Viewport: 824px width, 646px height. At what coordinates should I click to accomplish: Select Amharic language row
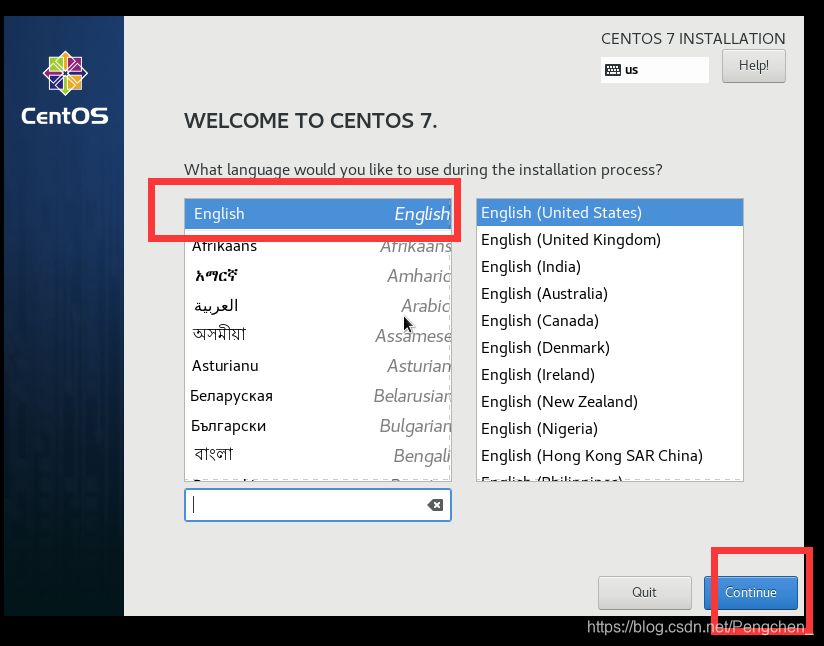click(x=317, y=275)
